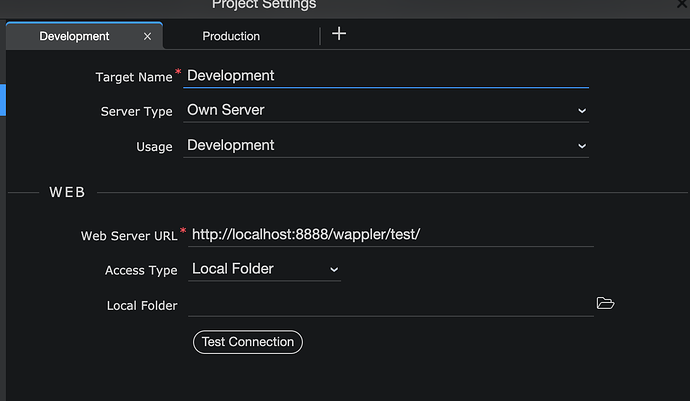690x401 pixels.
Task: Open the Usage dropdown
Action: point(386,146)
